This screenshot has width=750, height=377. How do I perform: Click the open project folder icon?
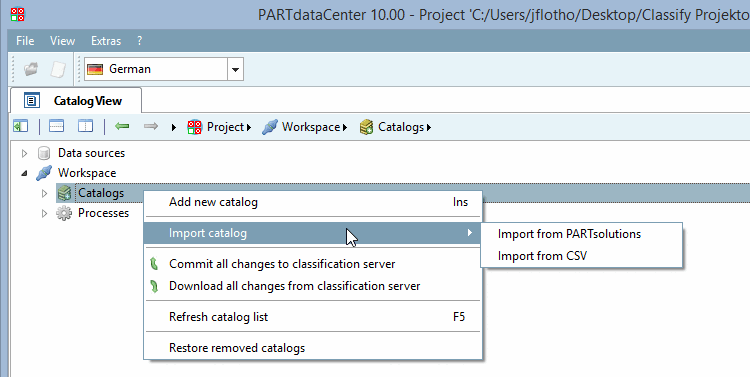[31, 69]
